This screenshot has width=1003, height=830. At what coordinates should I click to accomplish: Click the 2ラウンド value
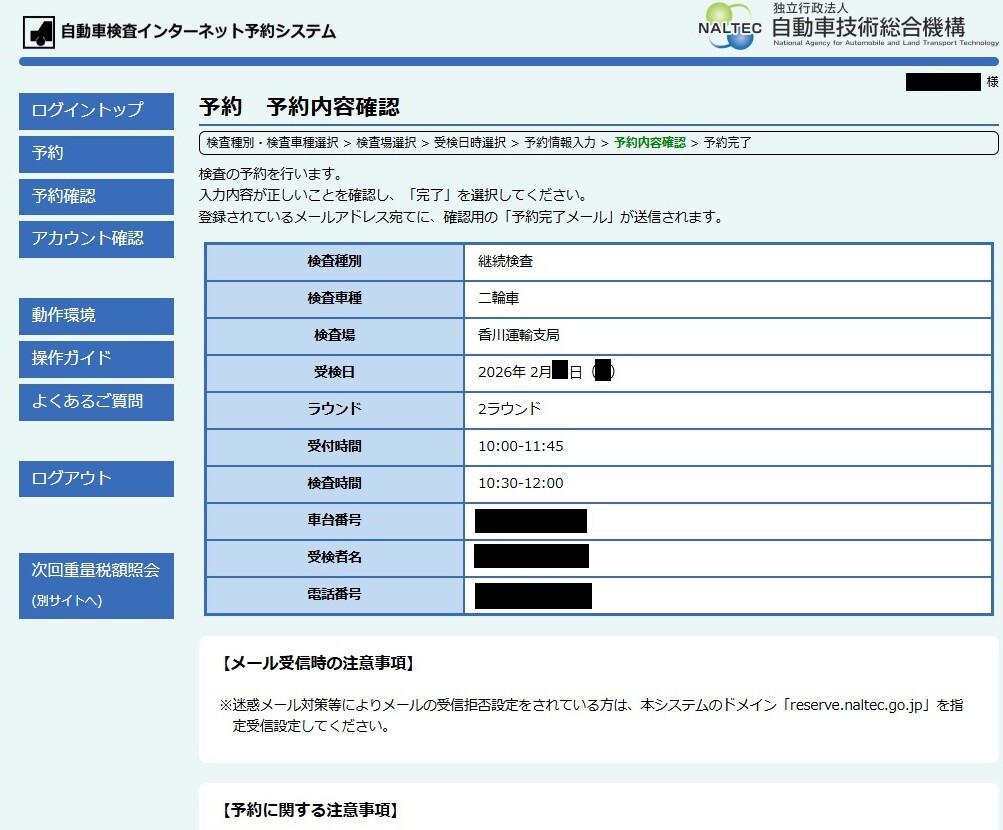(510, 409)
